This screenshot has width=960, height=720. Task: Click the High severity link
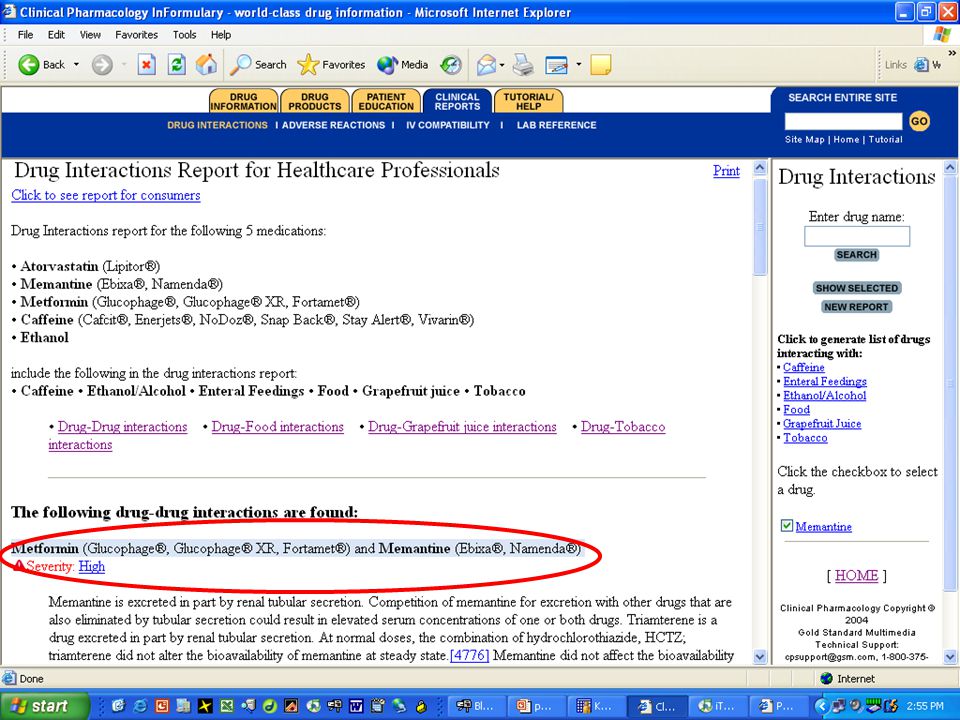[x=92, y=566]
